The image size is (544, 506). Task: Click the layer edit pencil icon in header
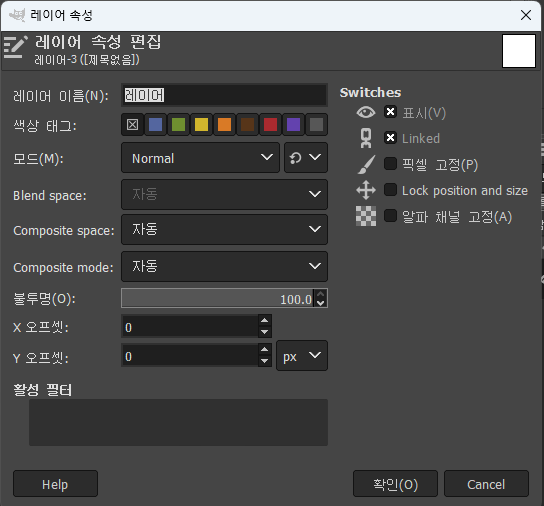point(15,47)
